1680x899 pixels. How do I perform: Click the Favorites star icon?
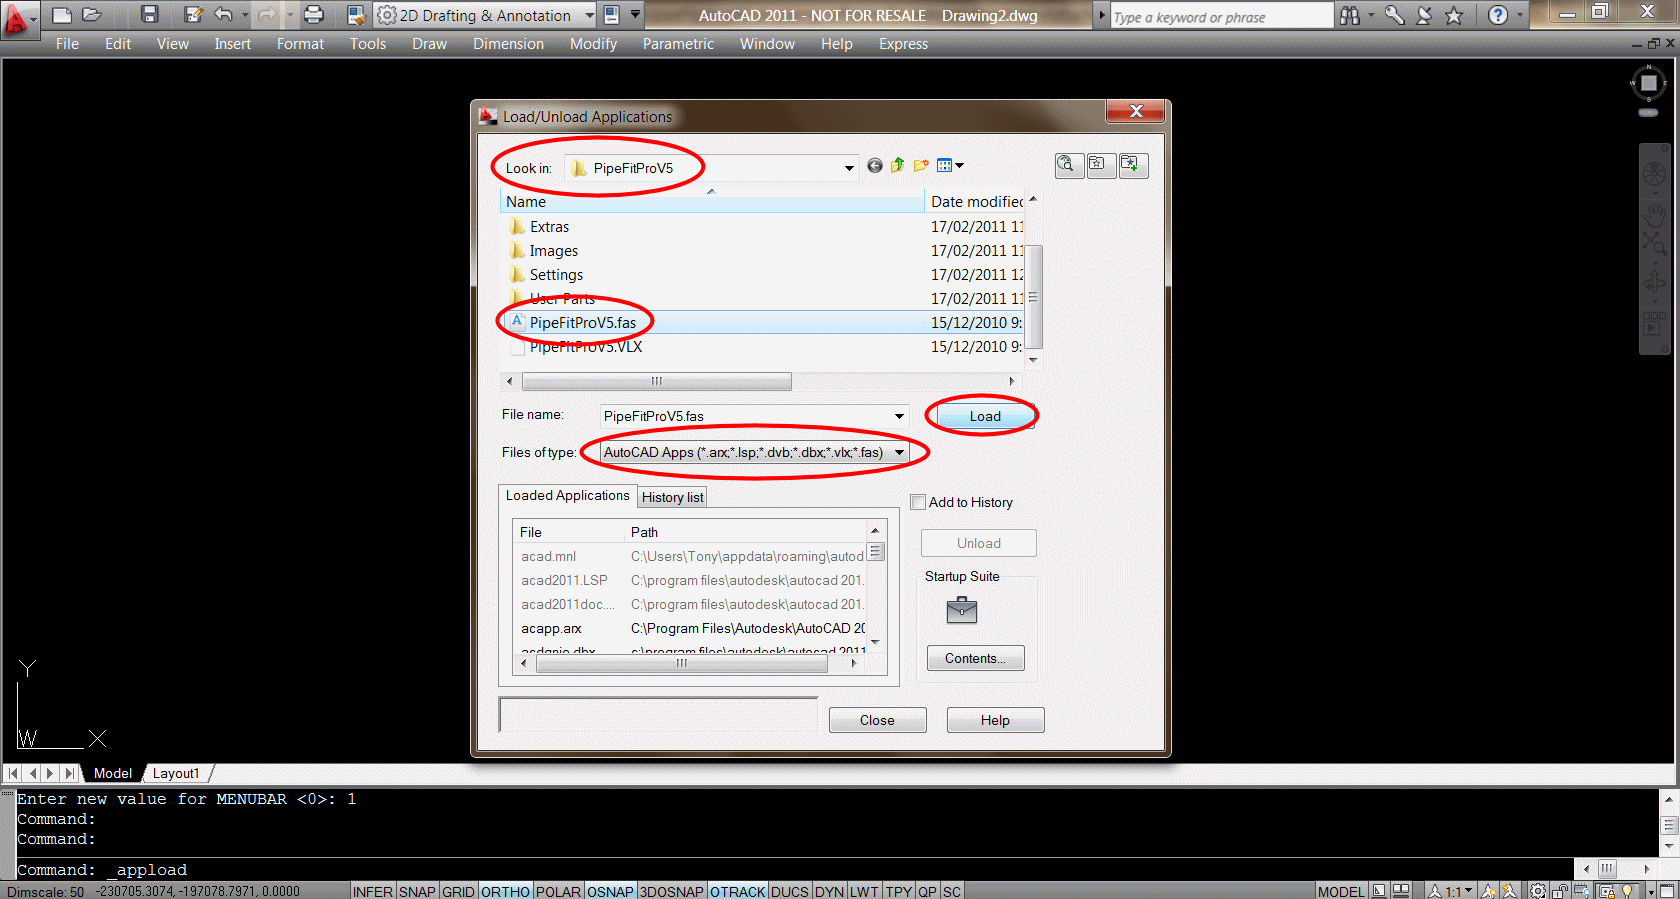[1454, 15]
